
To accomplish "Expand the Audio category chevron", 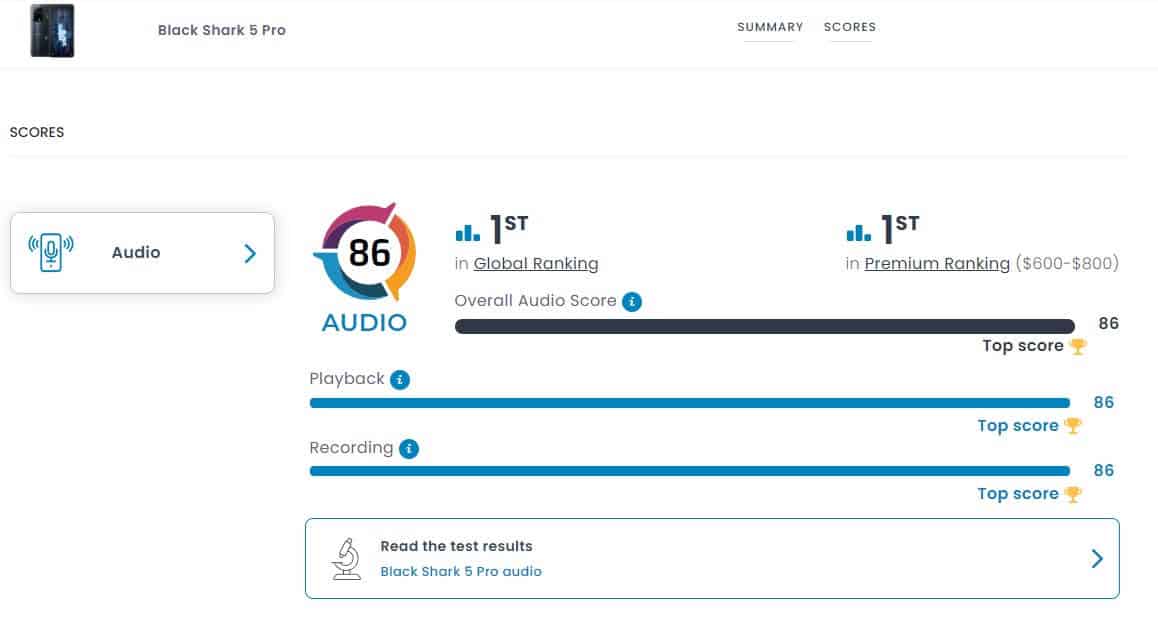I will coord(250,253).
